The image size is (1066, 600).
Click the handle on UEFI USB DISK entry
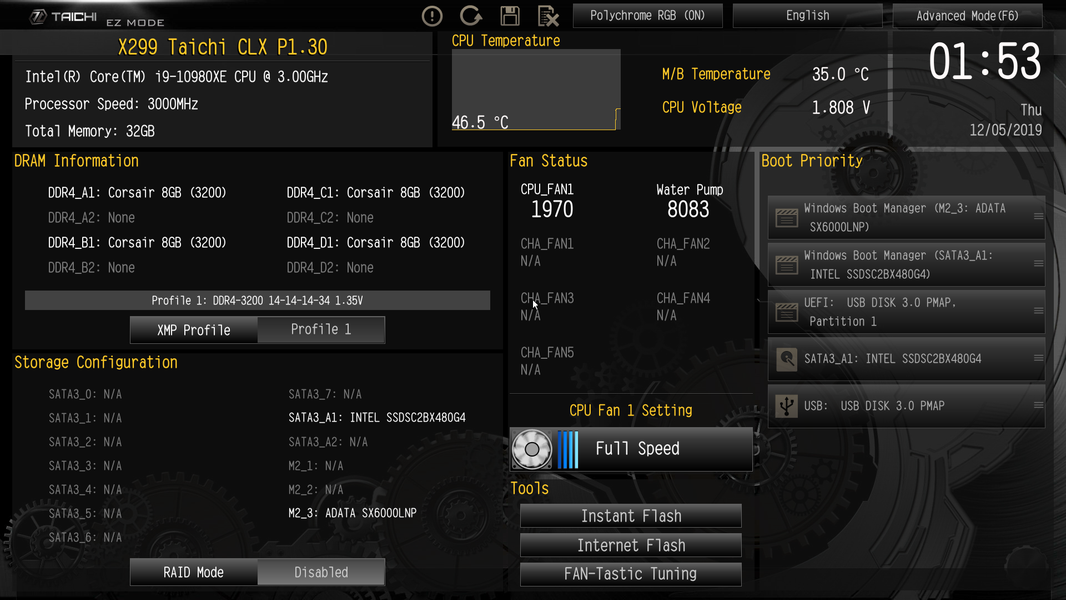coord(1038,311)
